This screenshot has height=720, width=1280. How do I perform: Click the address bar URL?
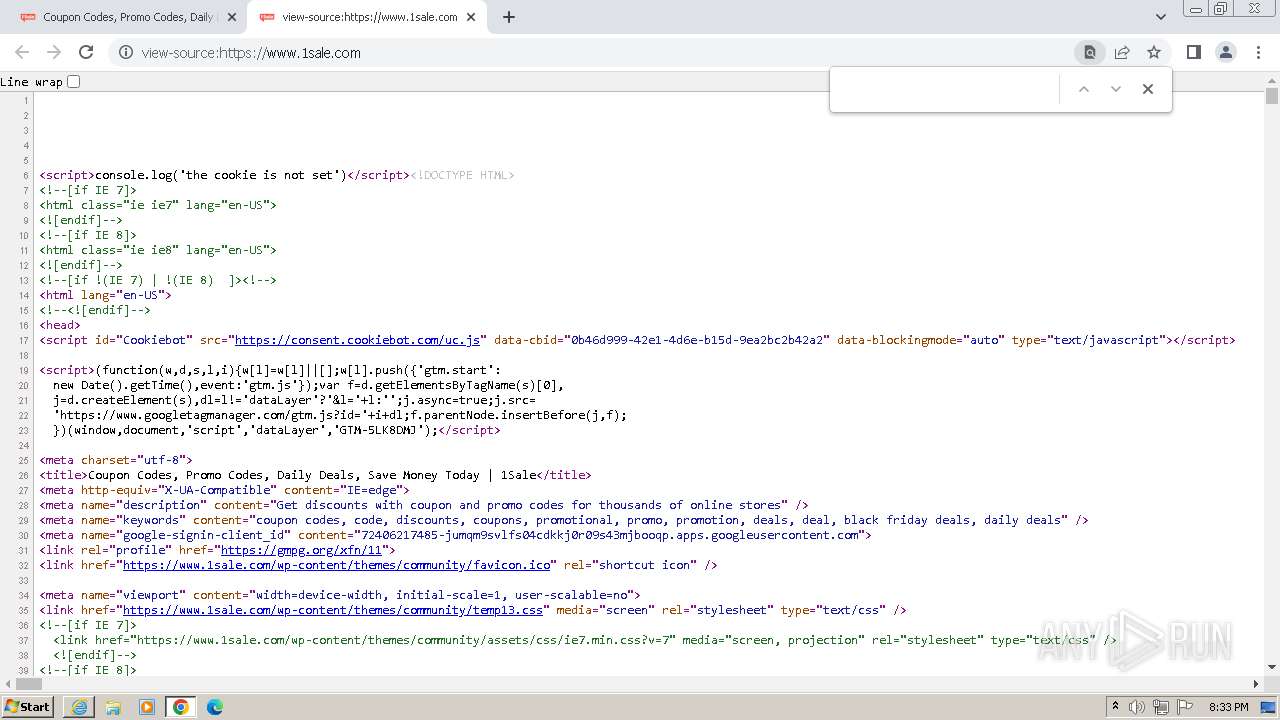(x=251, y=53)
